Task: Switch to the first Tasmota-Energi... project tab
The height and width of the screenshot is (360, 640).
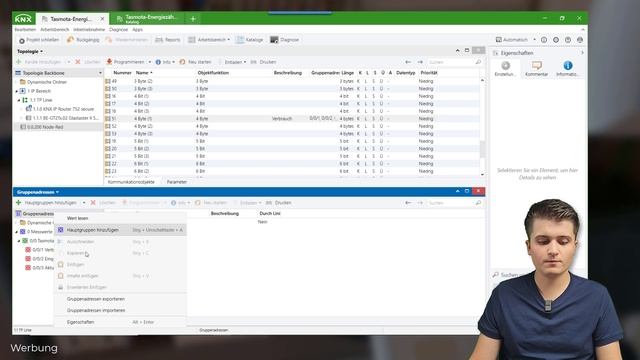Action: [71, 19]
